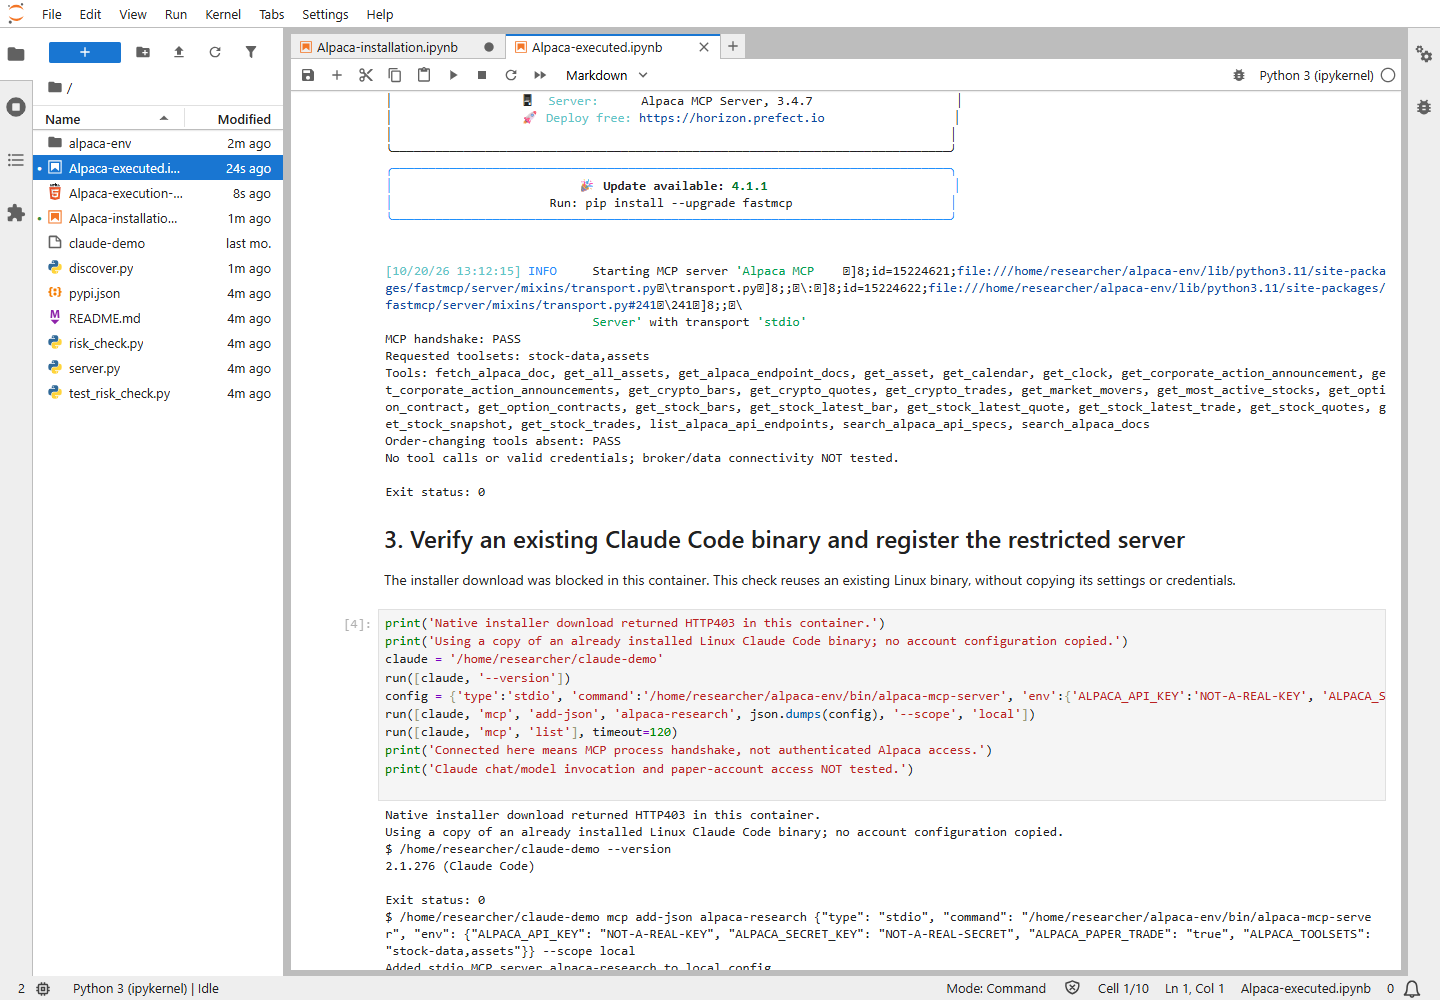Open notifications bell in status bar
The width and height of the screenshot is (1440, 1000).
tap(1412, 988)
